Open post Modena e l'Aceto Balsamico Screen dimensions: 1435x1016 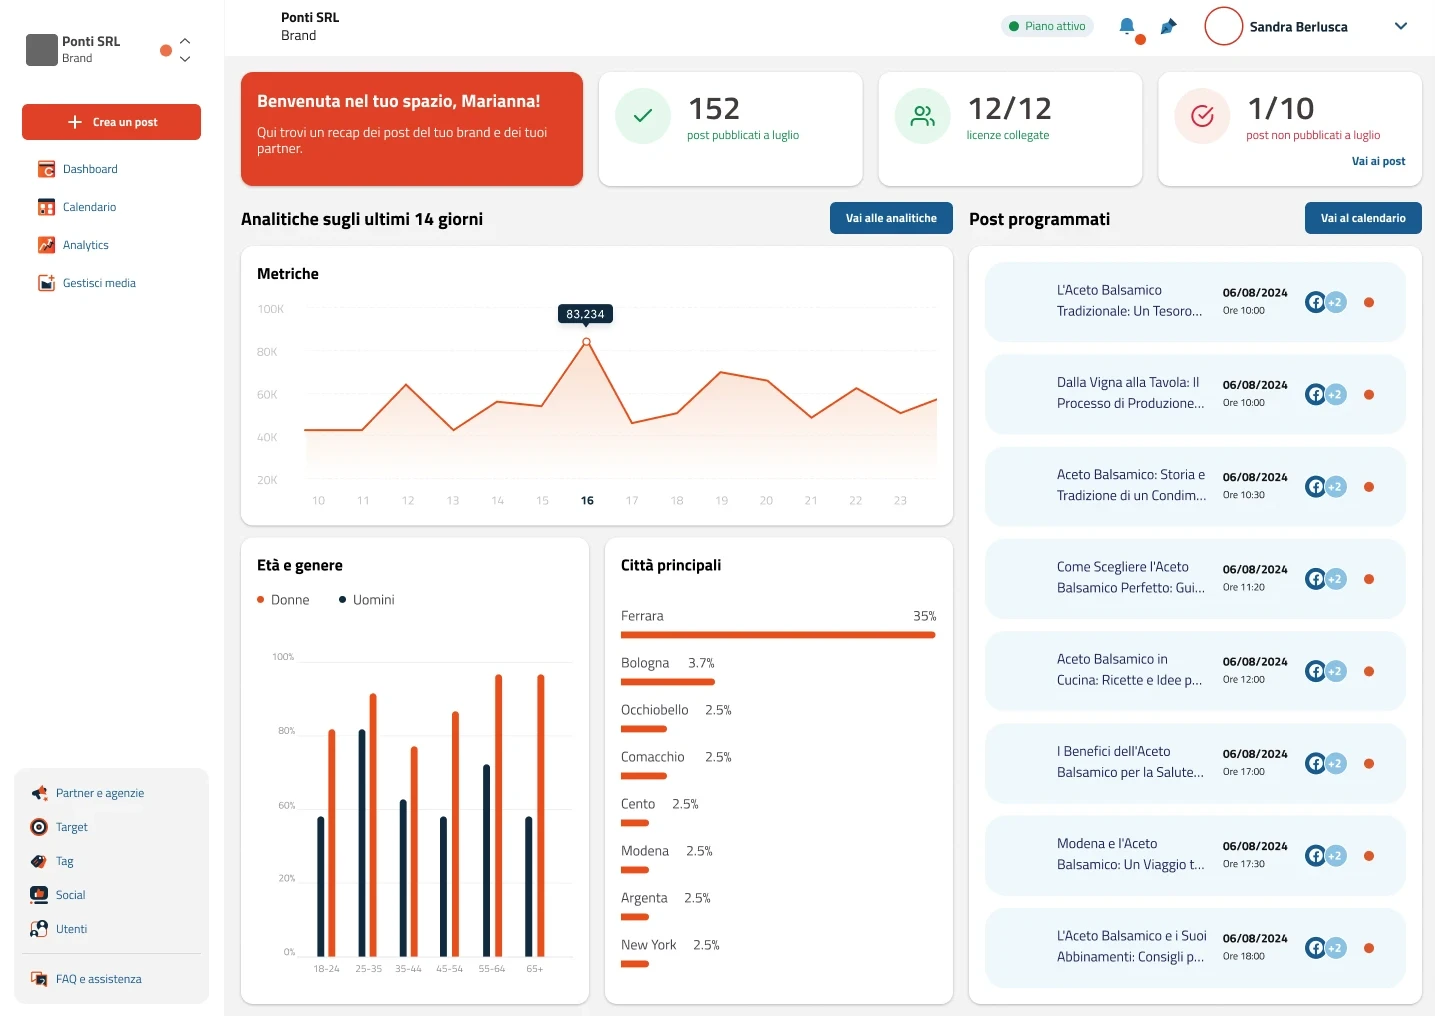click(1195, 855)
